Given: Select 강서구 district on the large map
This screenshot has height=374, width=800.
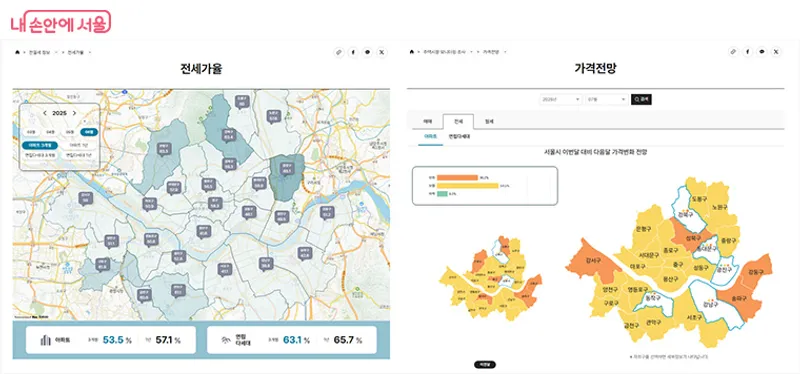Looking at the screenshot, I should pos(593,260).
